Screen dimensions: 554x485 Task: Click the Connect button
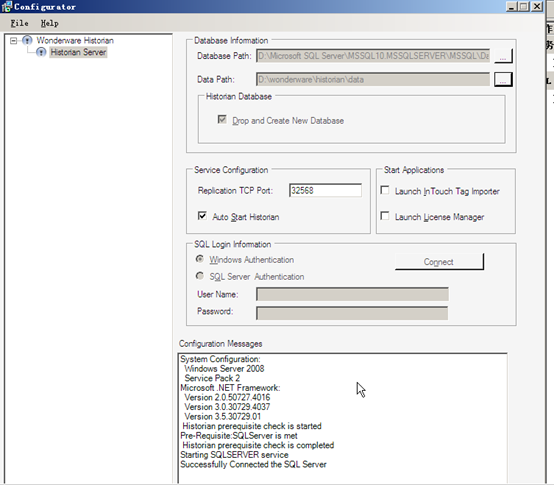pyautogui.click(x=439, y=262)
